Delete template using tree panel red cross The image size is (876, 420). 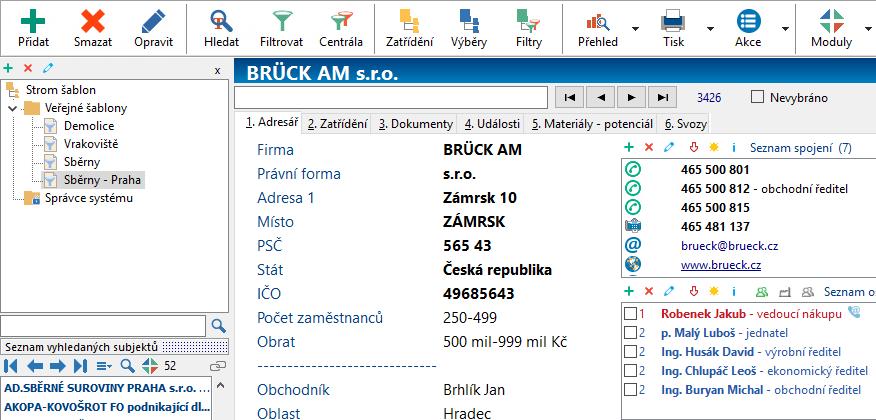(x=28, y=68)
